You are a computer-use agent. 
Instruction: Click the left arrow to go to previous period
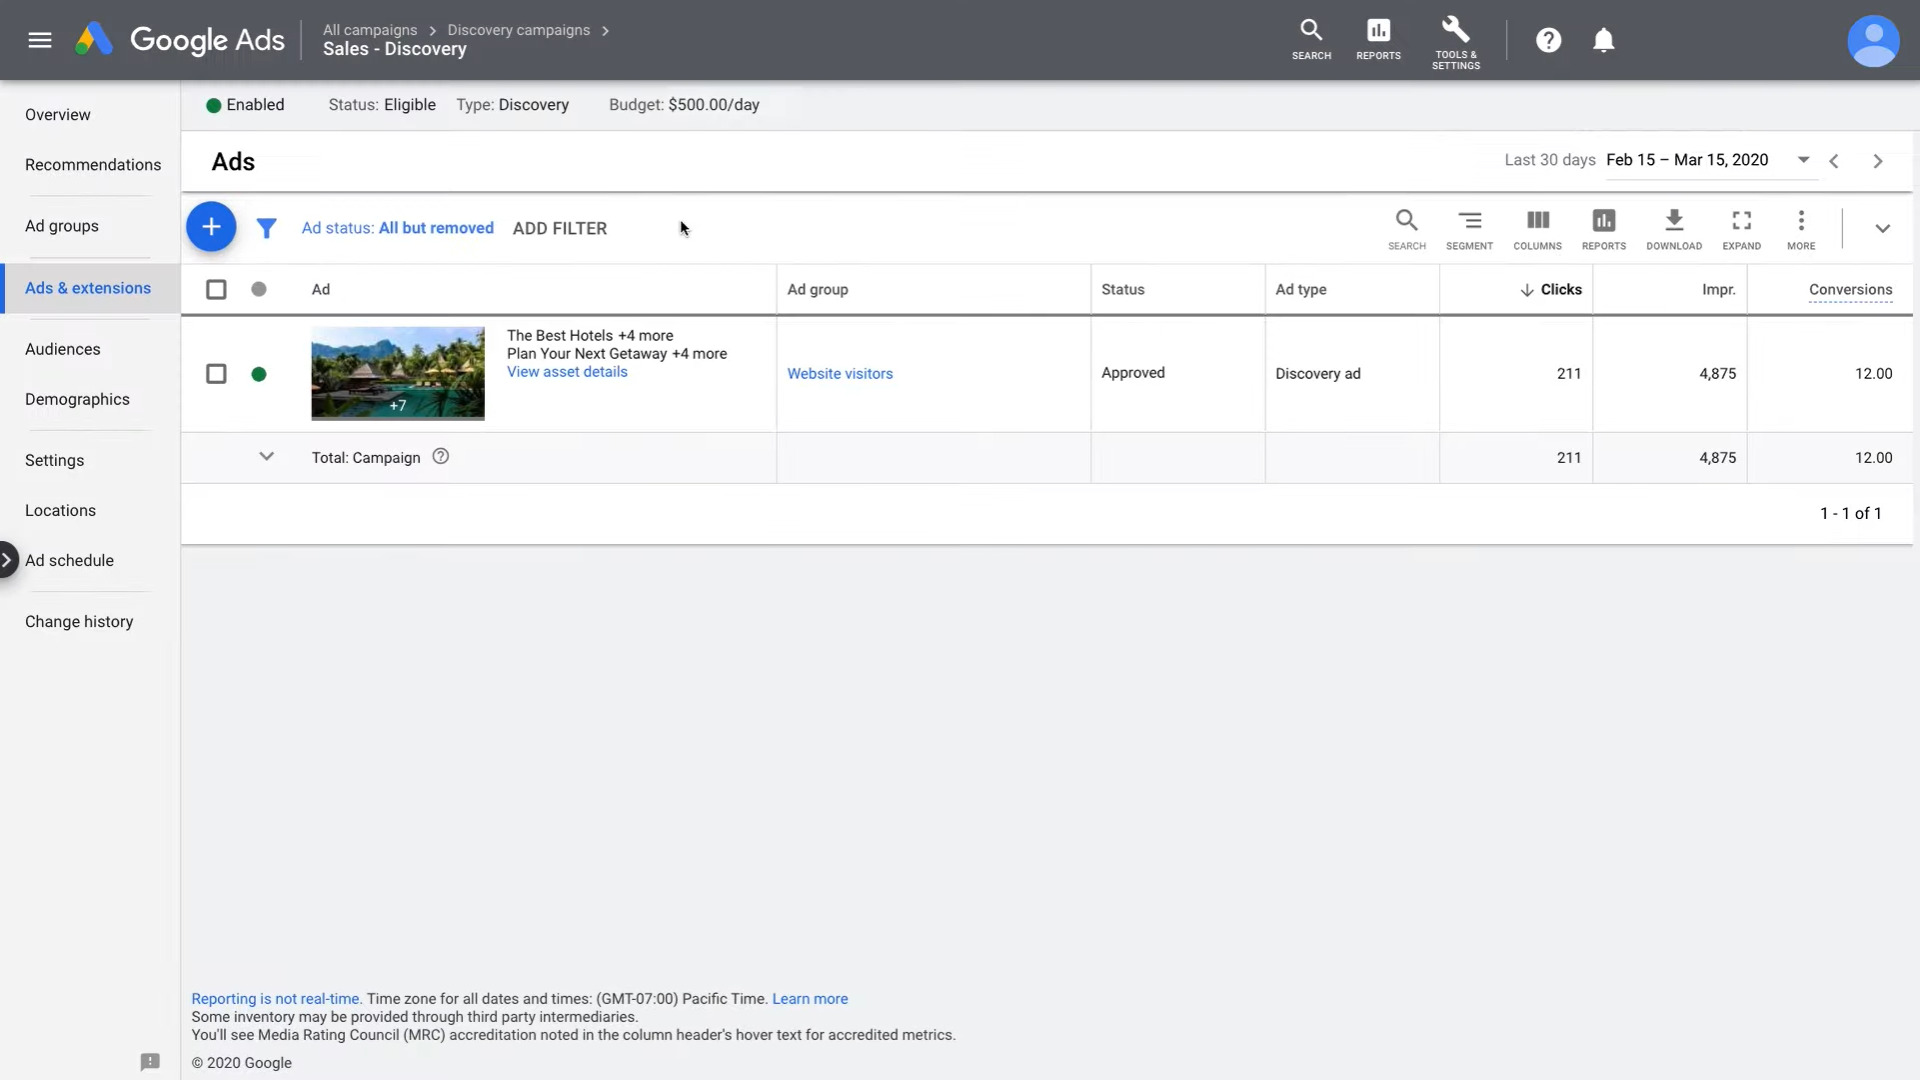[x=1834, y=160]
